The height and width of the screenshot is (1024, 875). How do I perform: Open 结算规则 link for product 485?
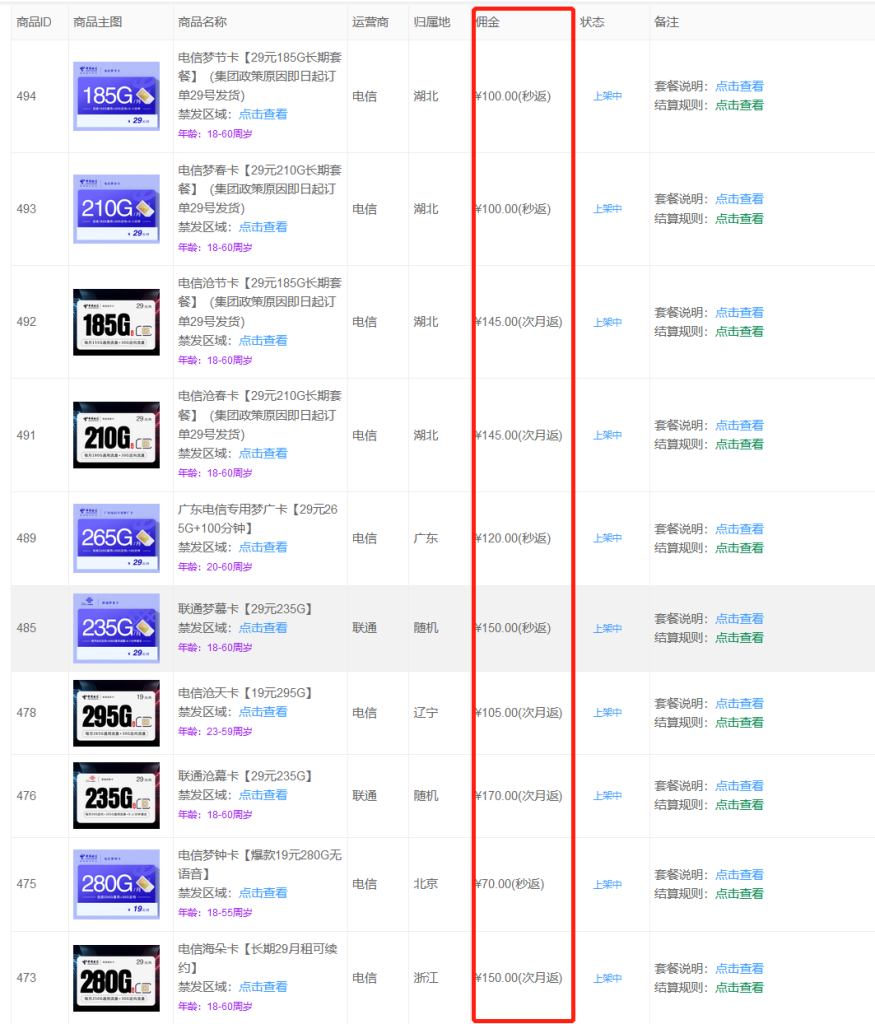tap(739, 638)
